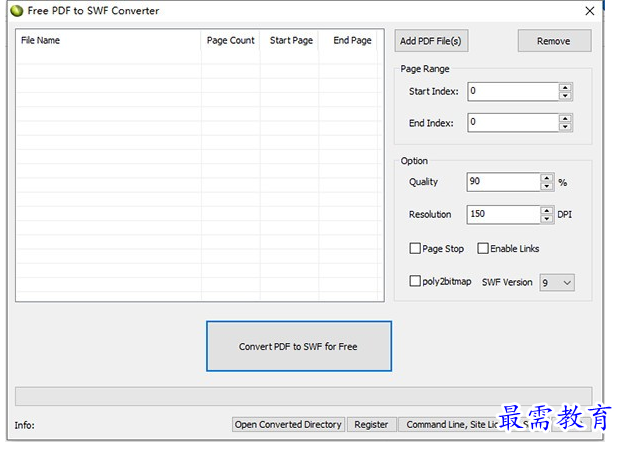Raise Quality with the up spinner arrow

click(x=547, y=178)
